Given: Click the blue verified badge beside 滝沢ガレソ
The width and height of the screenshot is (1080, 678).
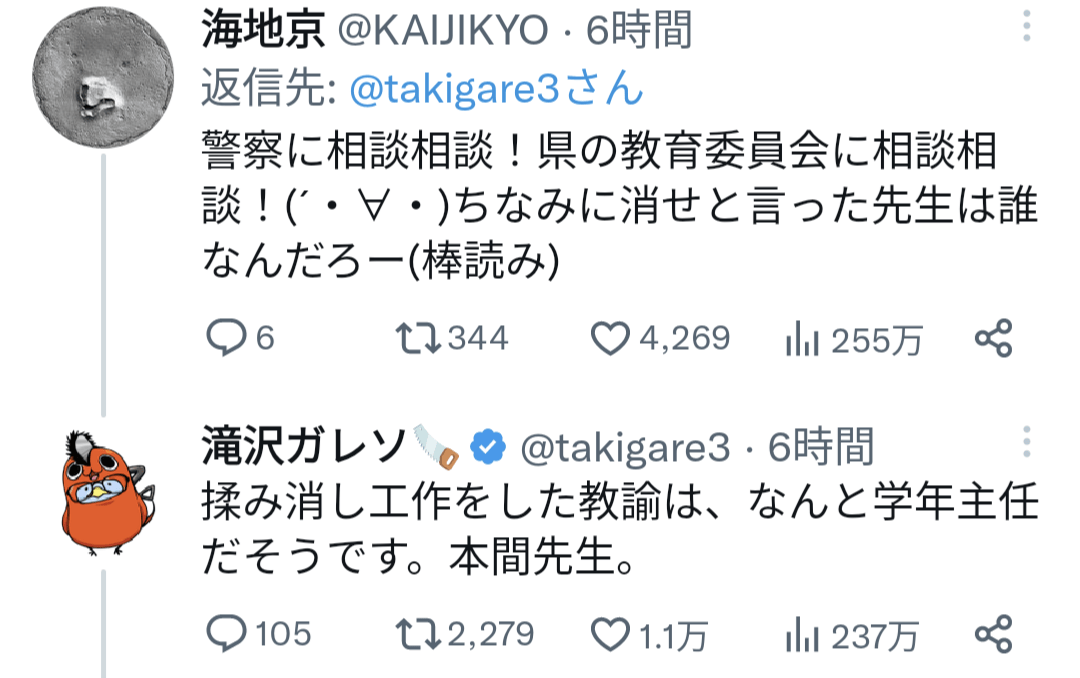Looking at the screenshot, I should (x=488, y=448).
